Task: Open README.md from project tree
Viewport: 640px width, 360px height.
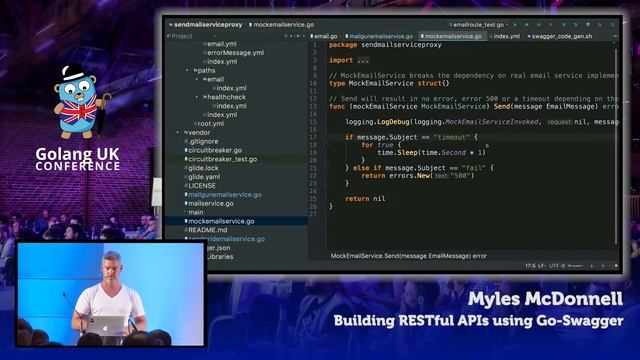Action: coord(206,230)
